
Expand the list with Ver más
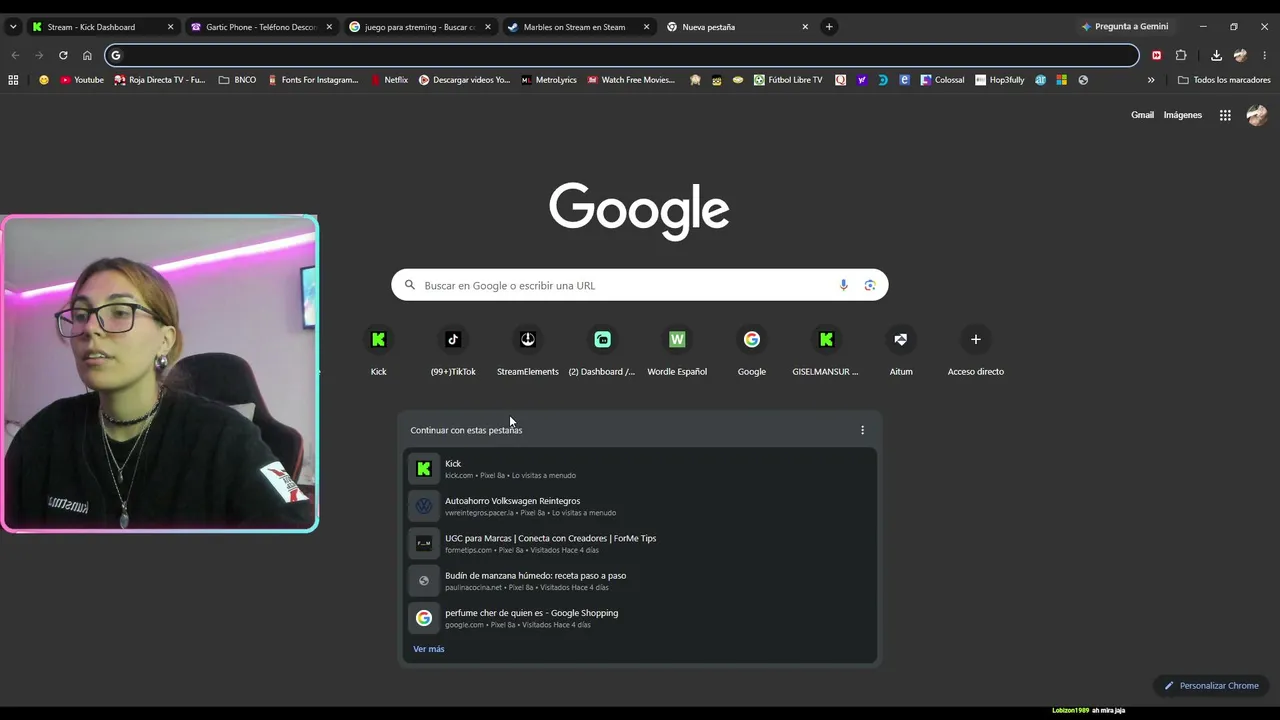coord(429,649)
